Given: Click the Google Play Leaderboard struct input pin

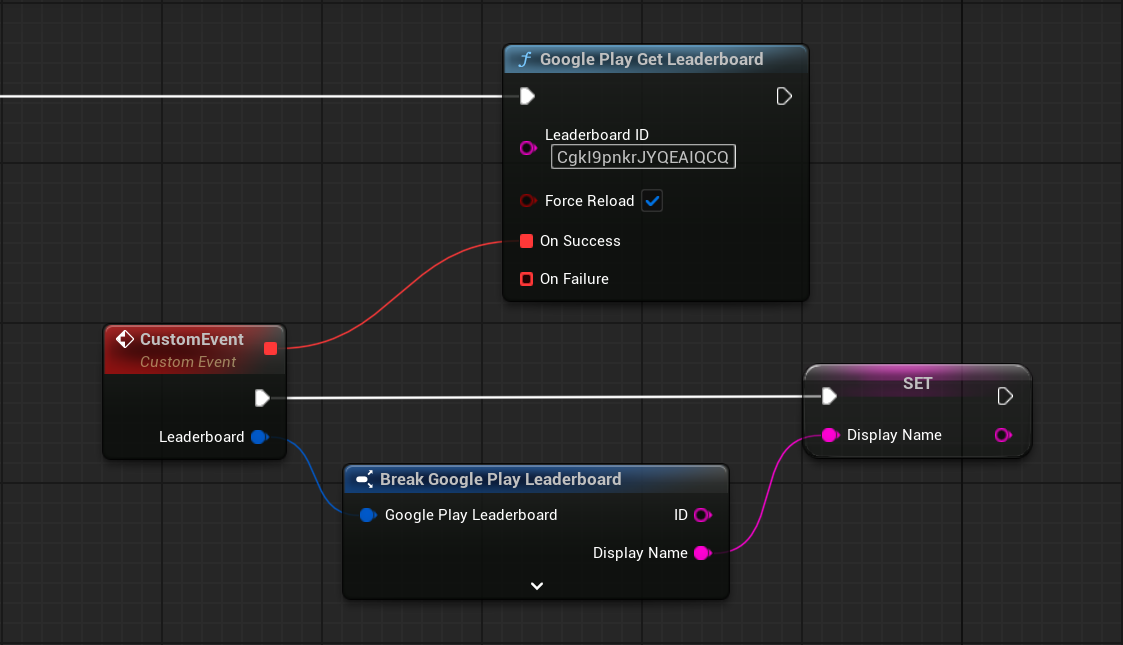Looking at the screenshot, I should [367, 515].
